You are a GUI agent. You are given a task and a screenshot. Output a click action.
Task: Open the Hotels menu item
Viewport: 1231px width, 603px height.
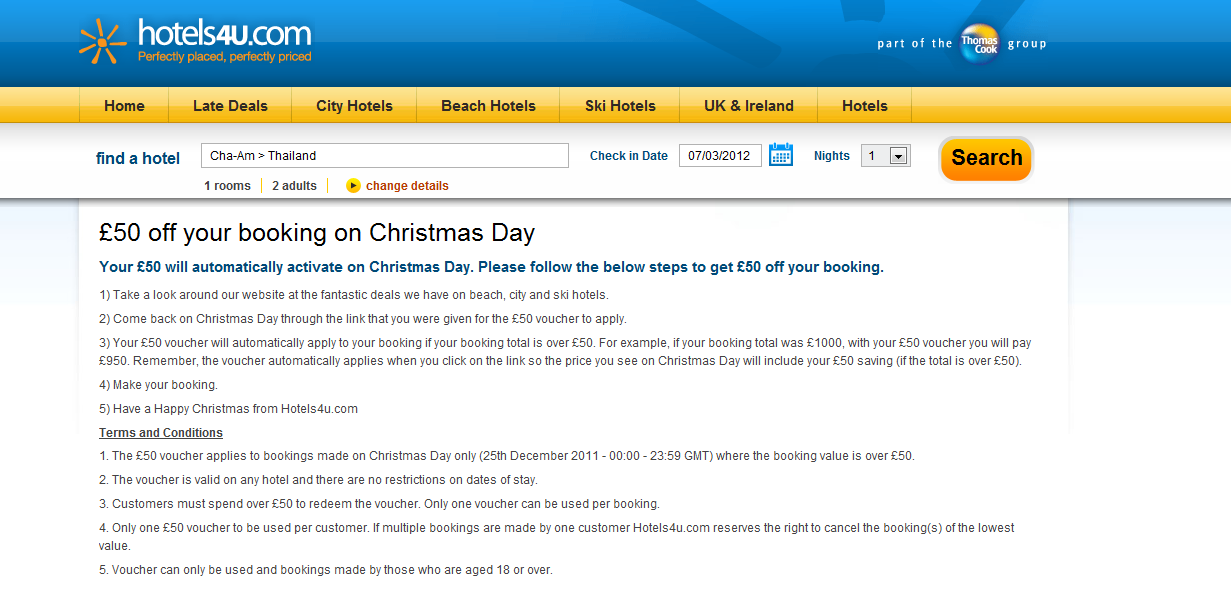[x=864, y=106]
